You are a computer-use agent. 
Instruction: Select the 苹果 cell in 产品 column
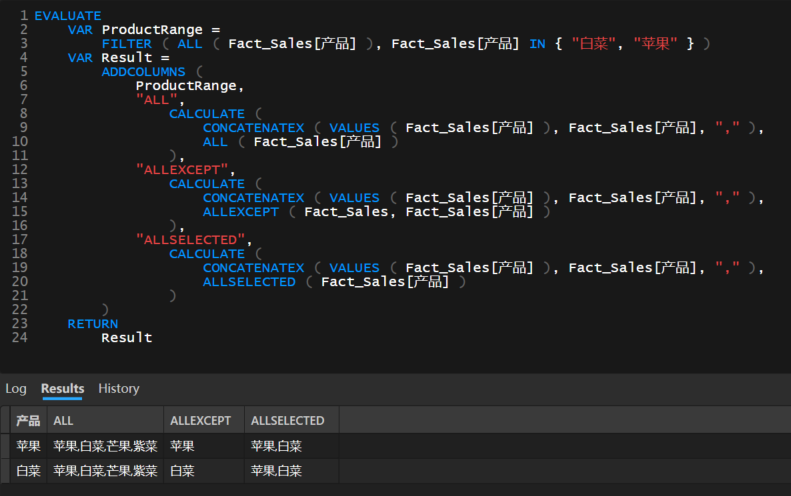tap(28, 446)
